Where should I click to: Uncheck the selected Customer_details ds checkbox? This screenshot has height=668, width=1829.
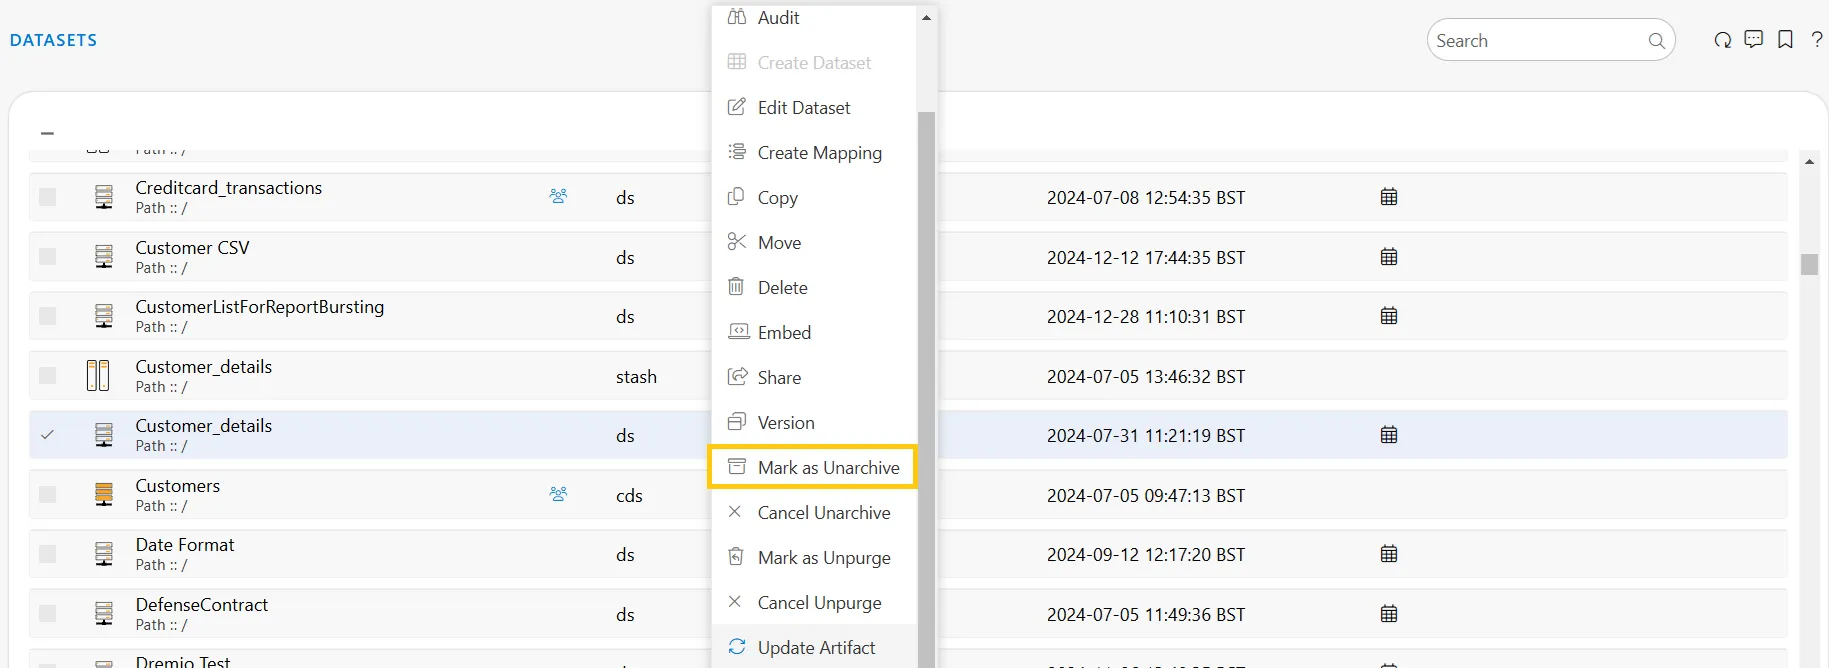(47, 435)
